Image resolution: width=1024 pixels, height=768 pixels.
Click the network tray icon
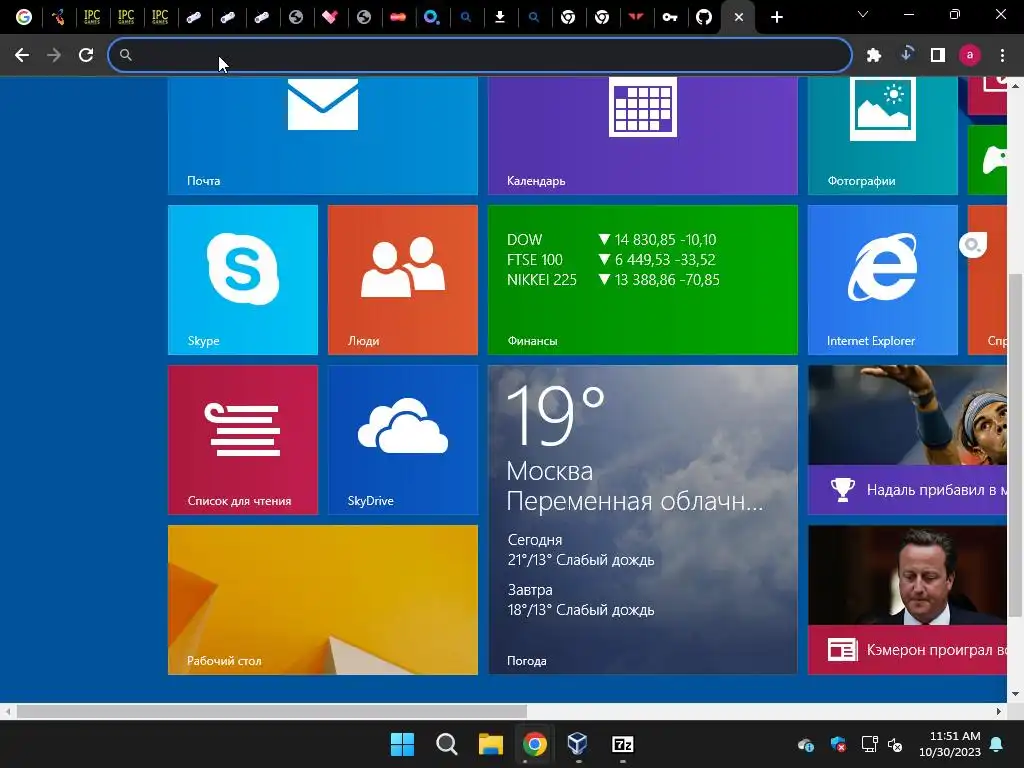pyautogui.click(x=869, y=744)
